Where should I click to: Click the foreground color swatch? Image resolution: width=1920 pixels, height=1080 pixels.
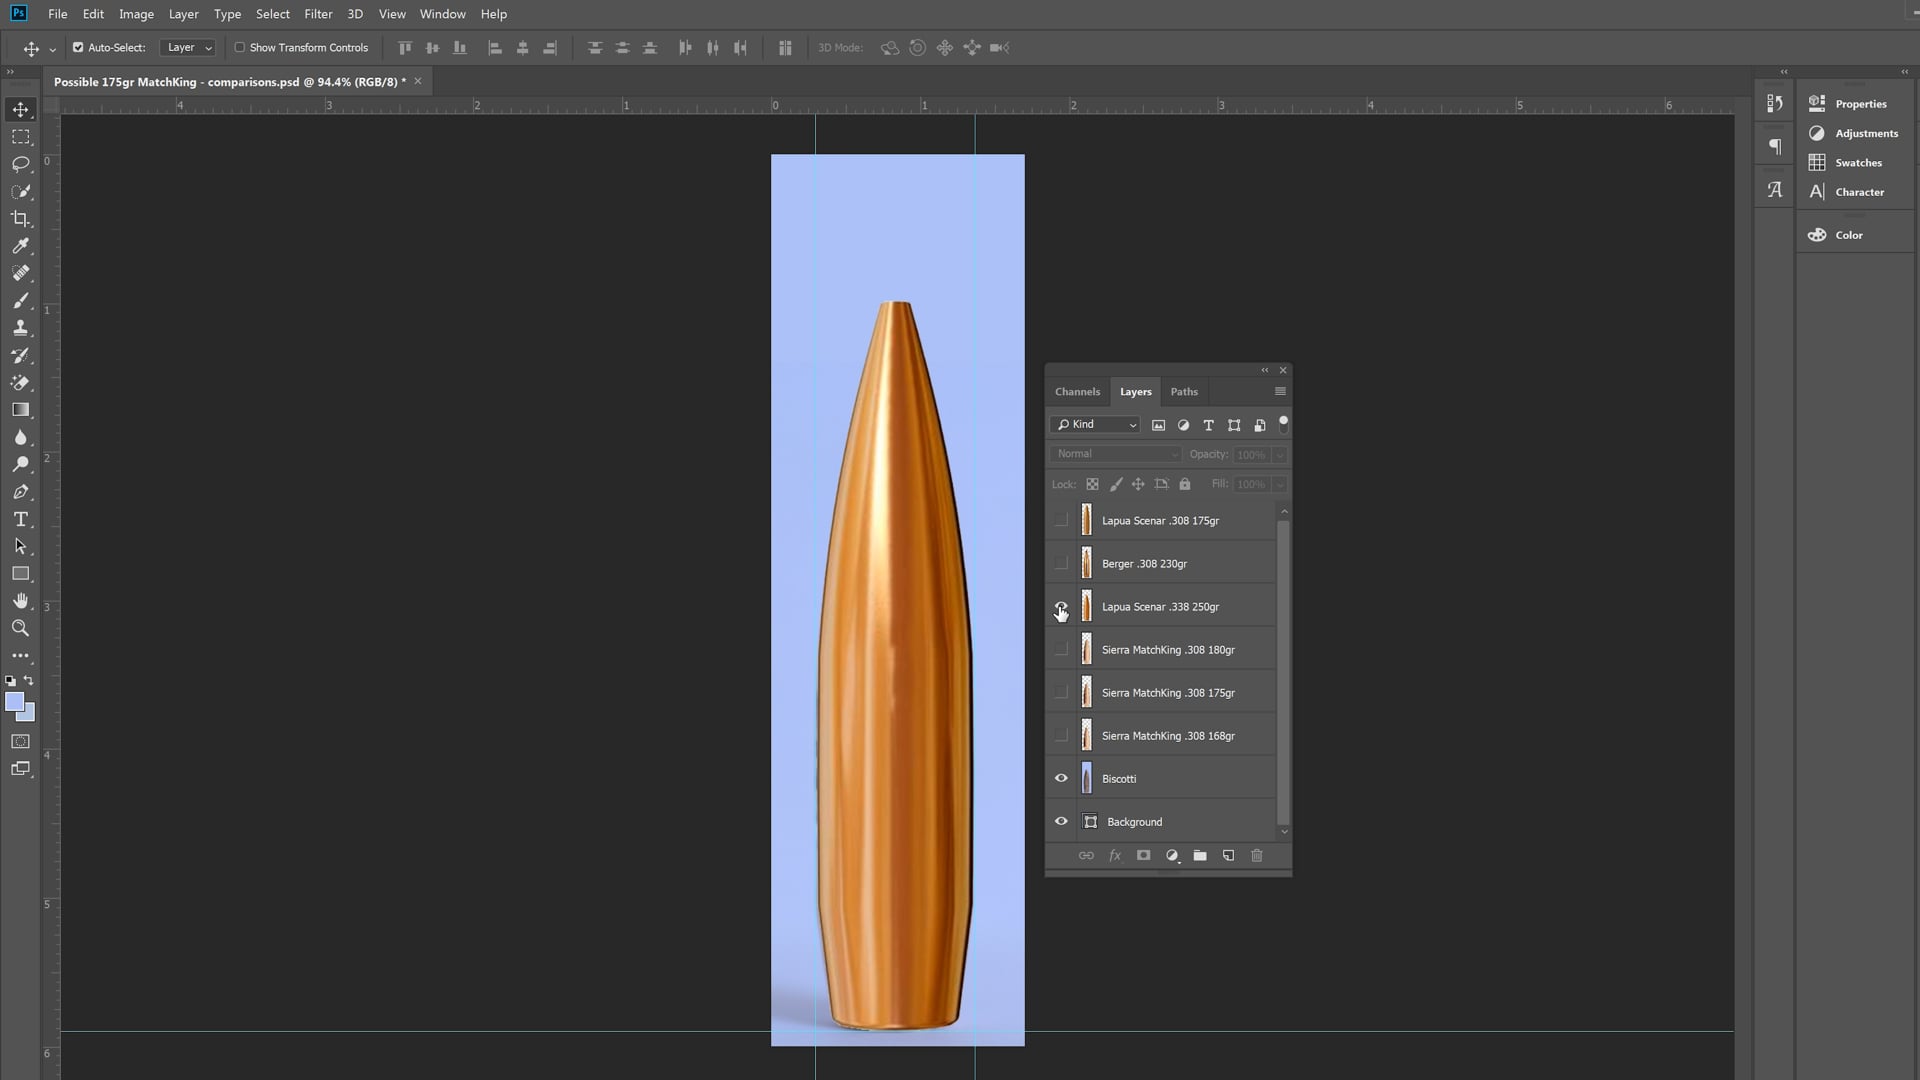tap(14, 702)
